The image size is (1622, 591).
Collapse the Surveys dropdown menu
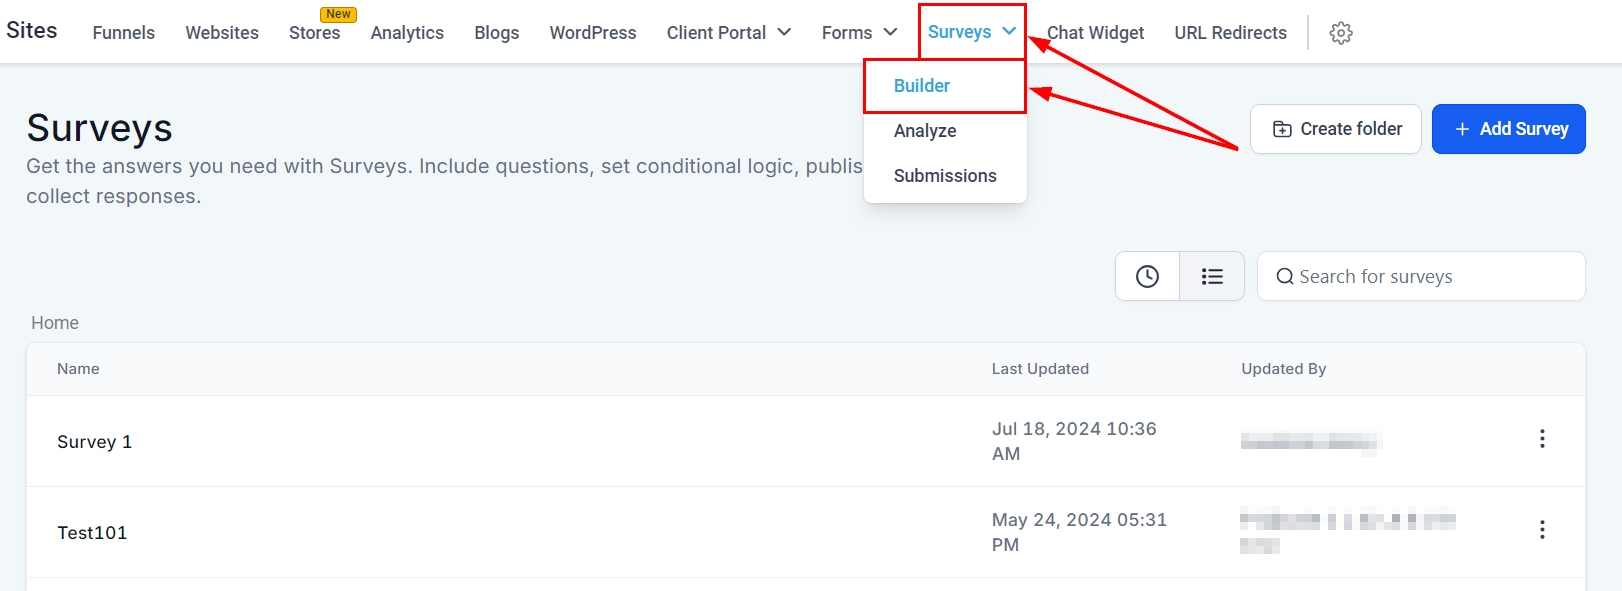1009,31
